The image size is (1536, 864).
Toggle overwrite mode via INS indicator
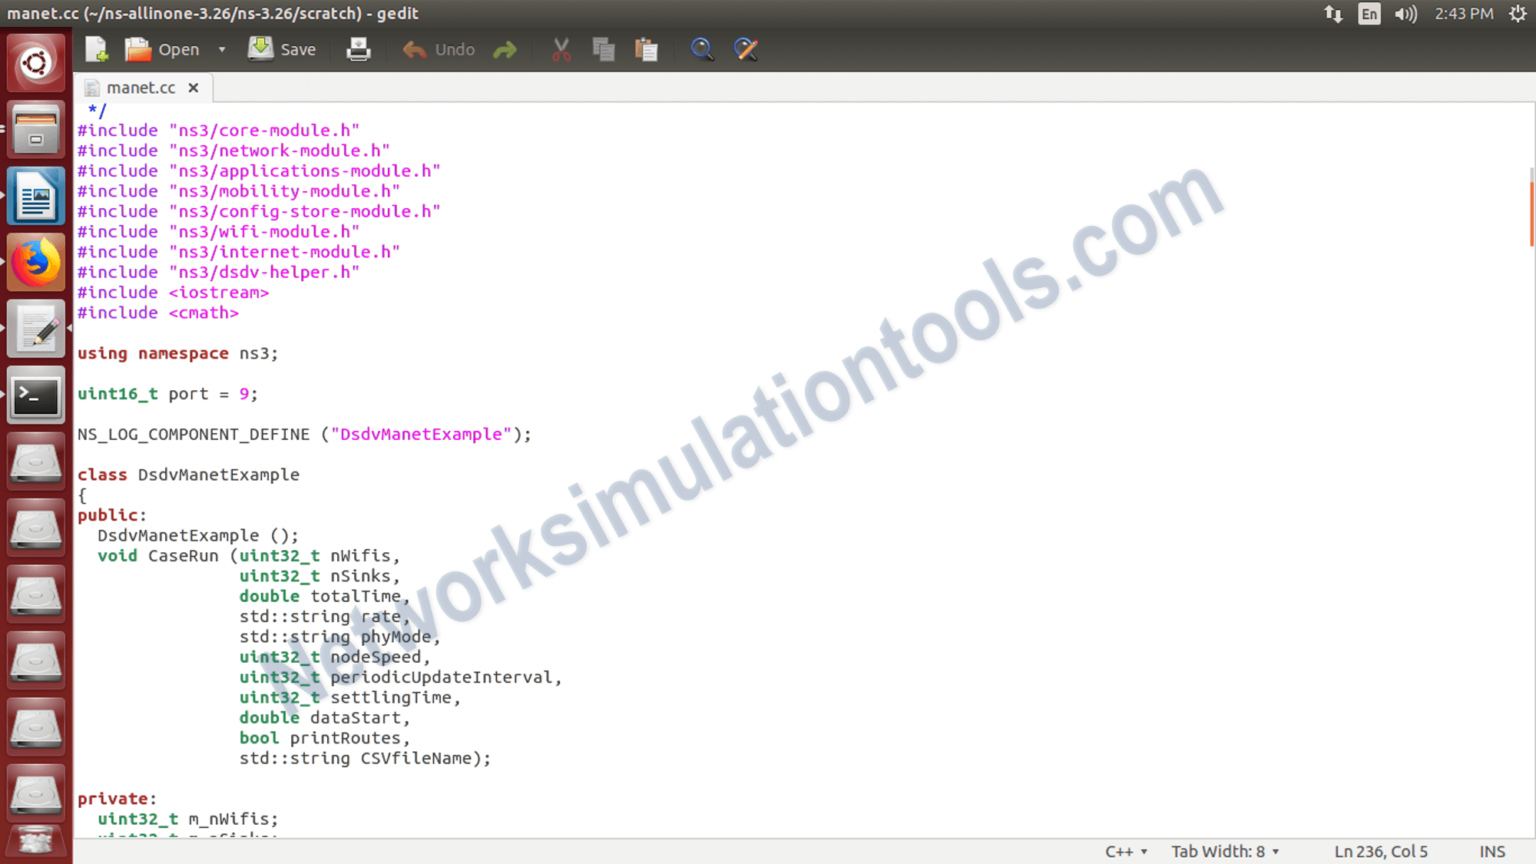click(x=1493, y=851)
